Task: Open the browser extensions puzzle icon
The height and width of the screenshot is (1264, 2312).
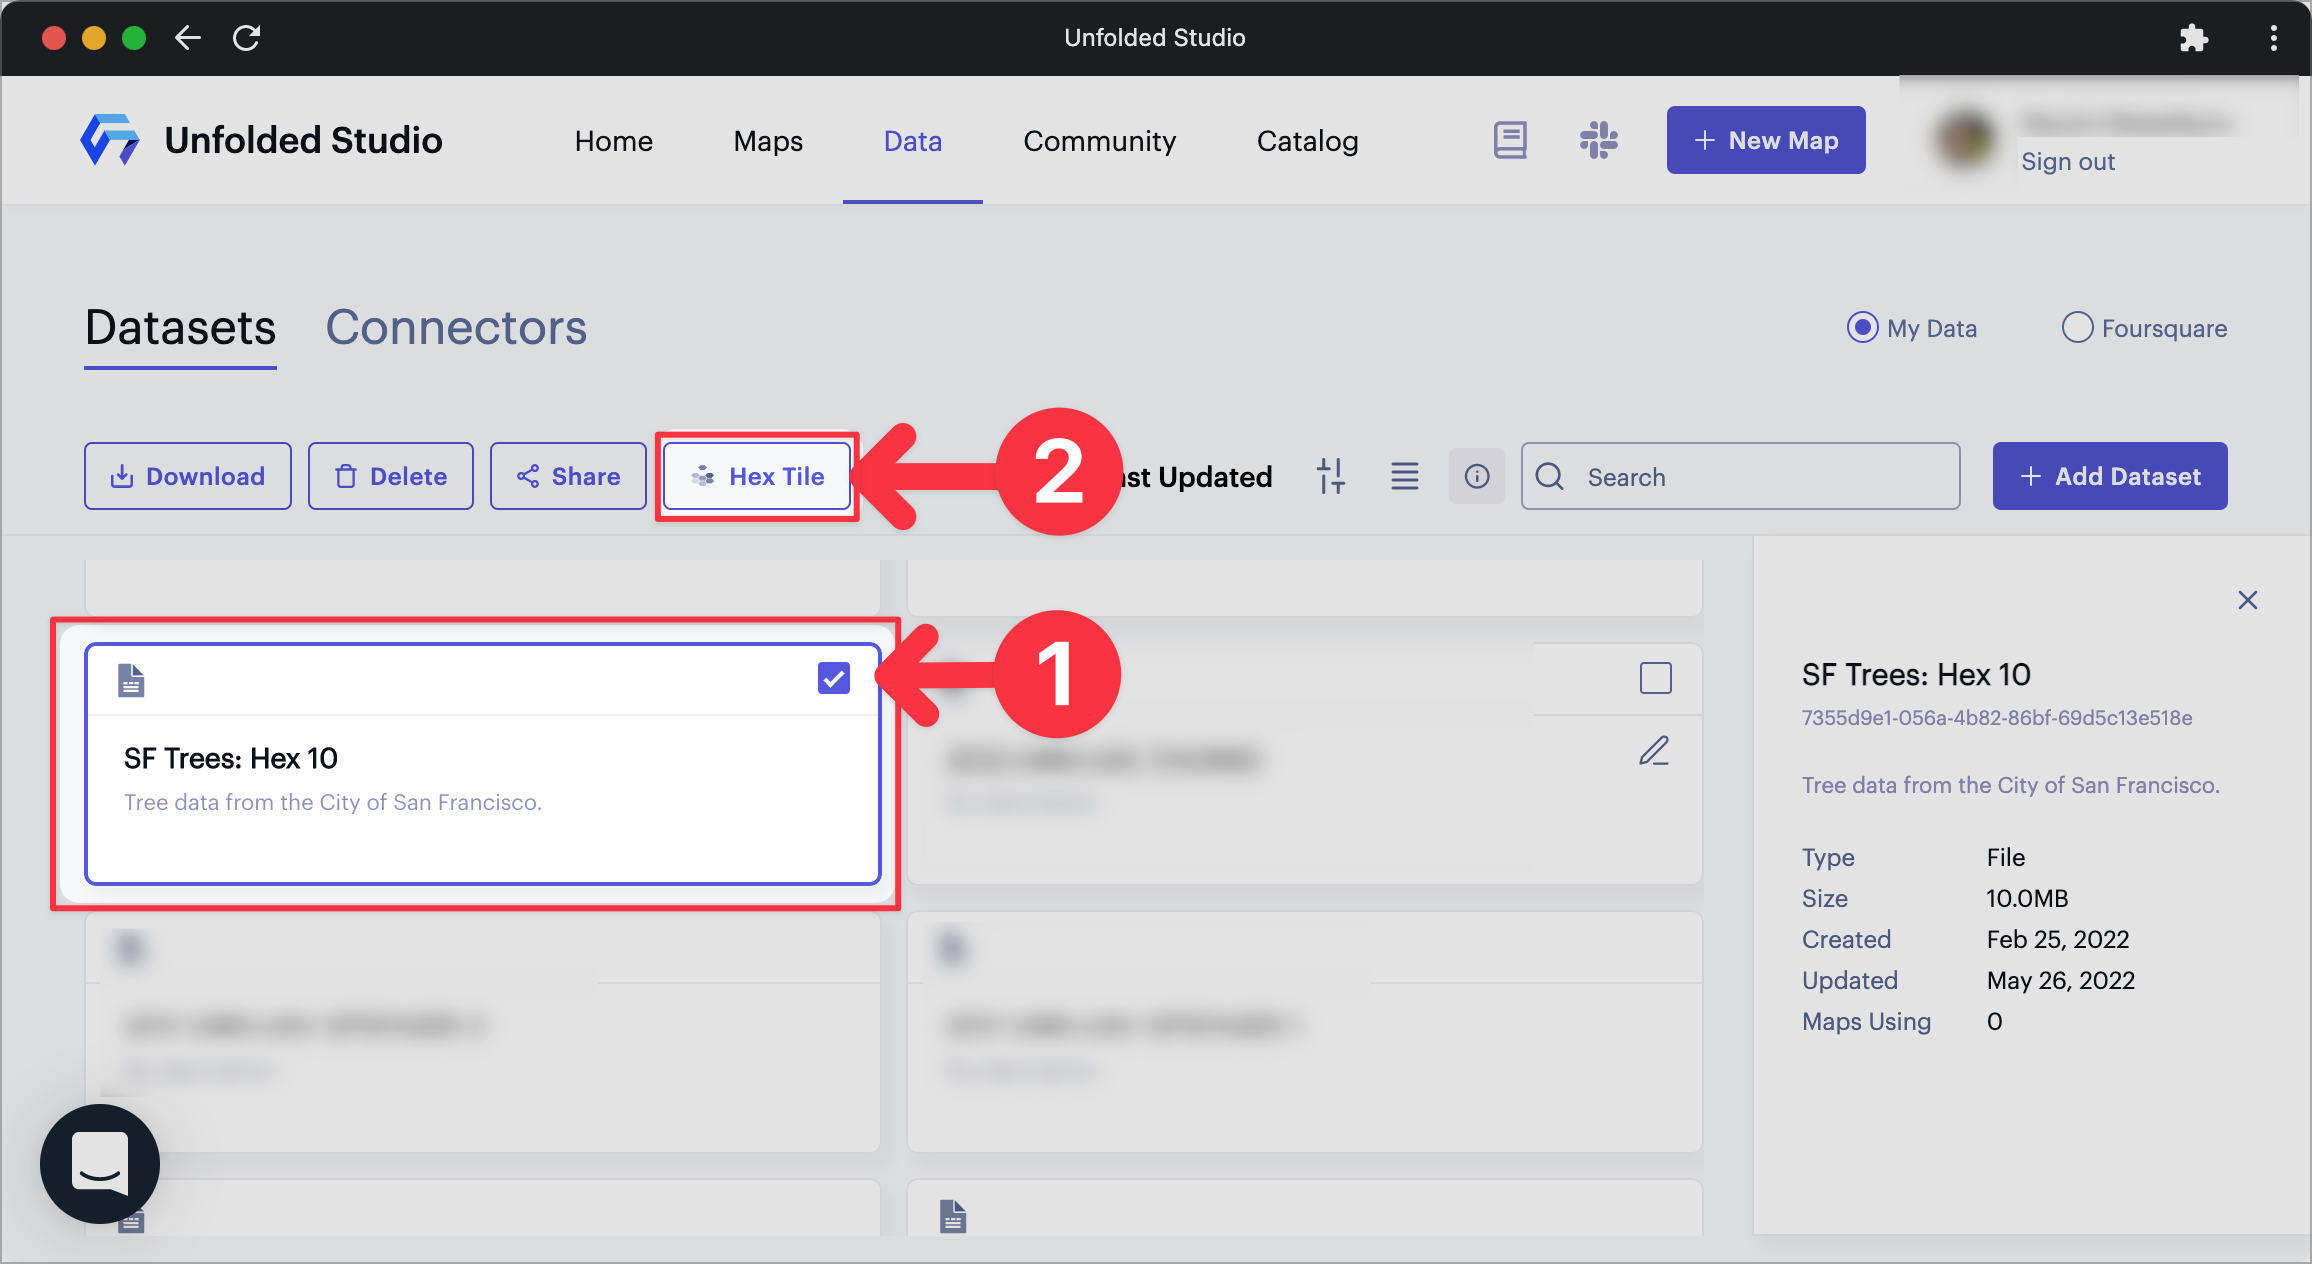Action: [x=2194, y=38]
